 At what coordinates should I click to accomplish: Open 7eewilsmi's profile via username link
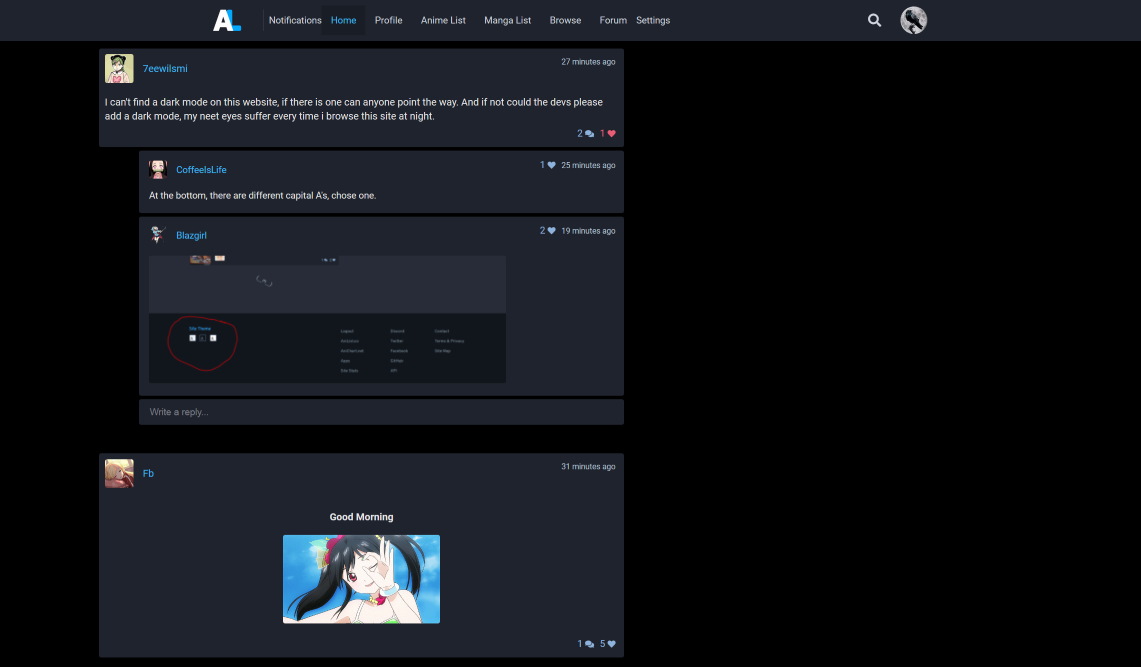(165, 68)
